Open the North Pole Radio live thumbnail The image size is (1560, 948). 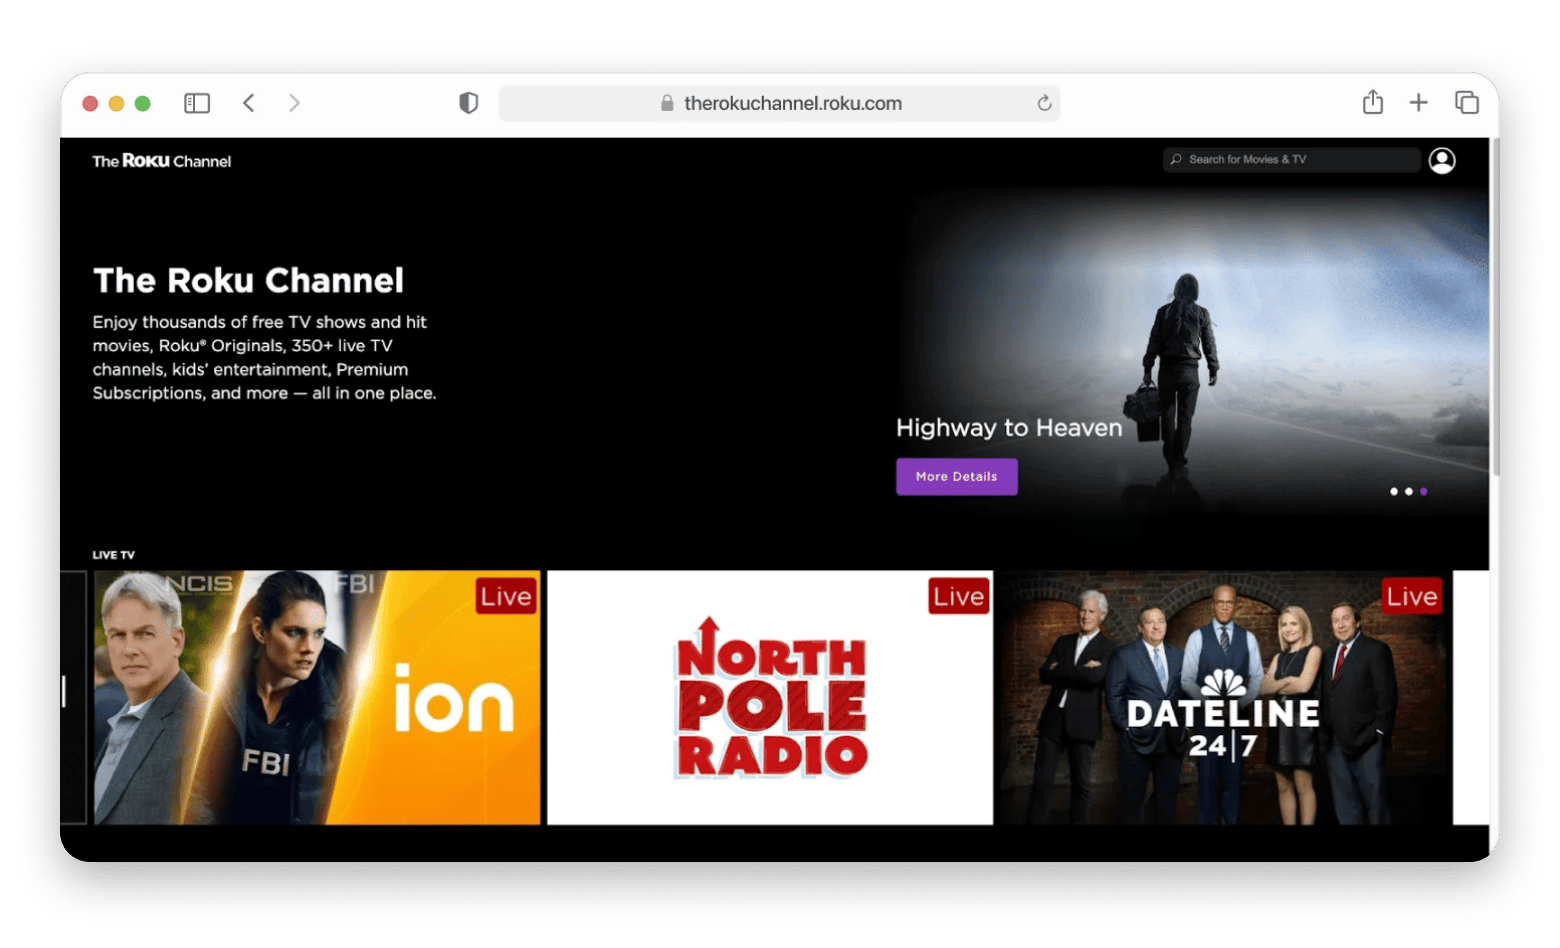pos(770,698)
